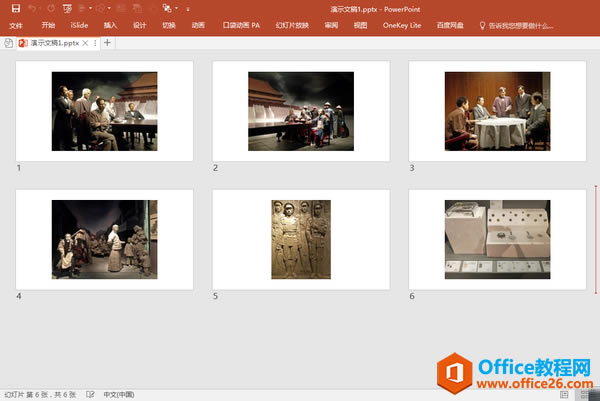
Task: Select the 演示文稿1.pptx document tab
Action: (54, 43)
